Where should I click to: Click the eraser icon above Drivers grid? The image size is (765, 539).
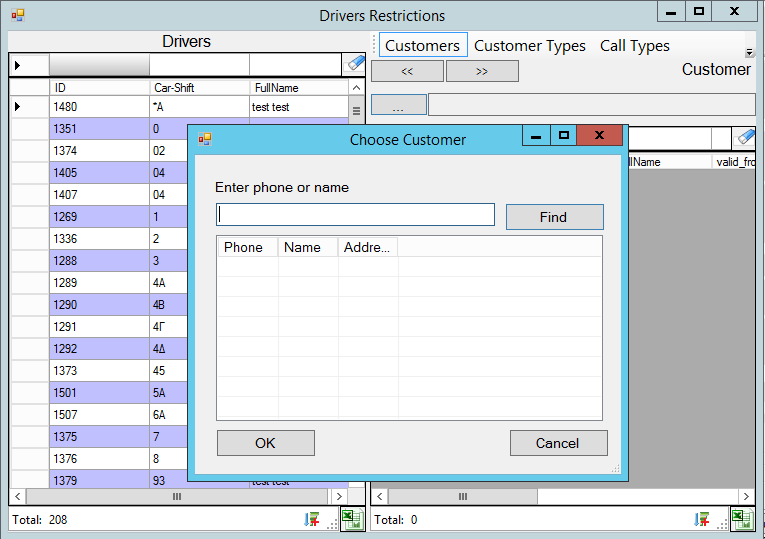pyautogui.click(x=356, y=63)
